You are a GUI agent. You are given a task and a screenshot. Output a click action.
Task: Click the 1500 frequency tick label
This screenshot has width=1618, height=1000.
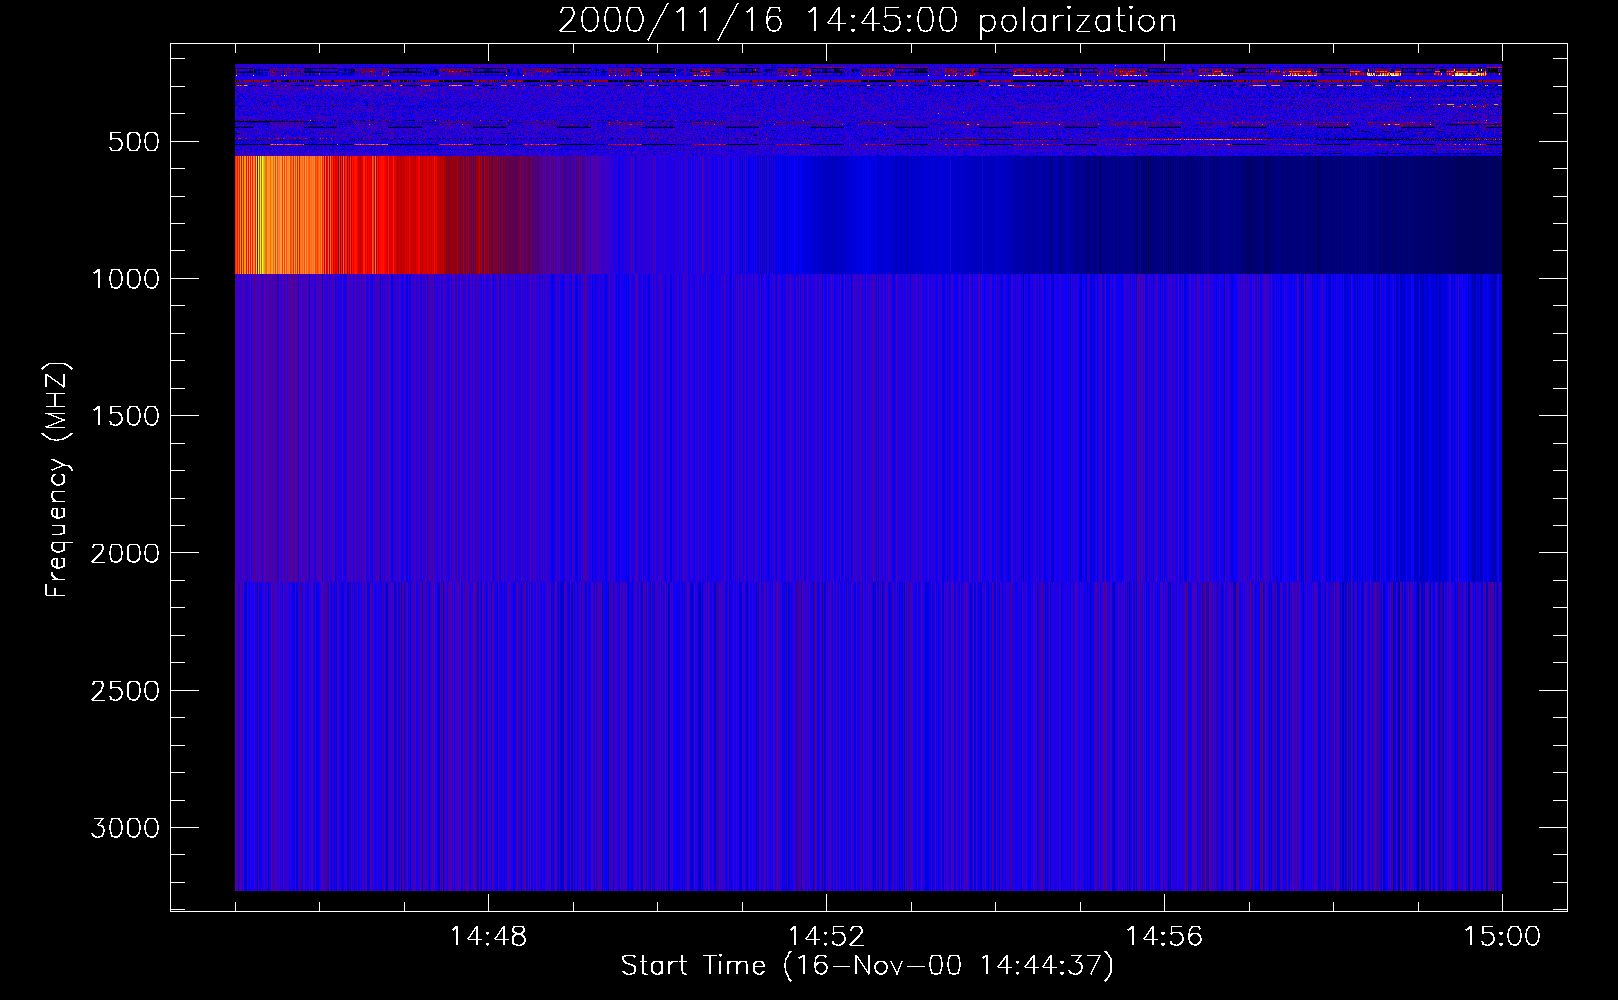click(125, 416)
